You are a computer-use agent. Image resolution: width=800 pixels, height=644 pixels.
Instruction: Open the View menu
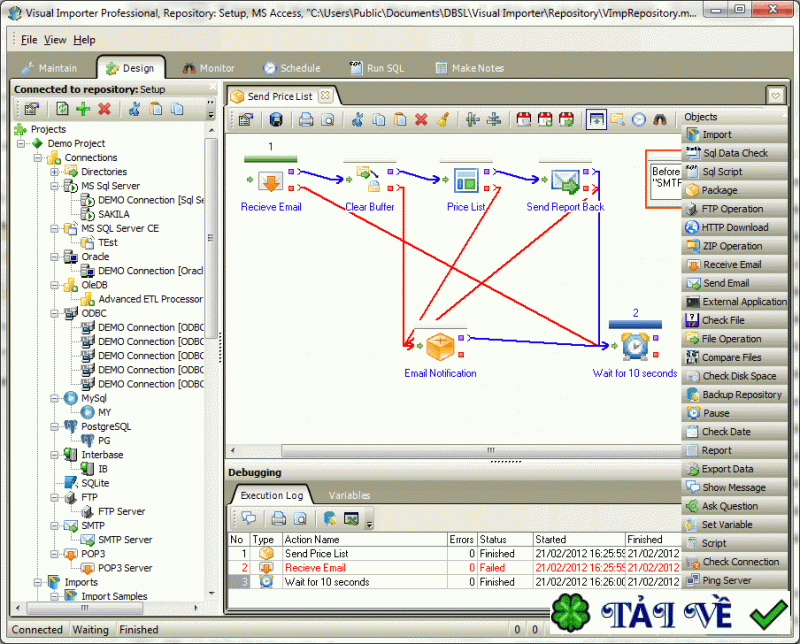click(55, 39)
